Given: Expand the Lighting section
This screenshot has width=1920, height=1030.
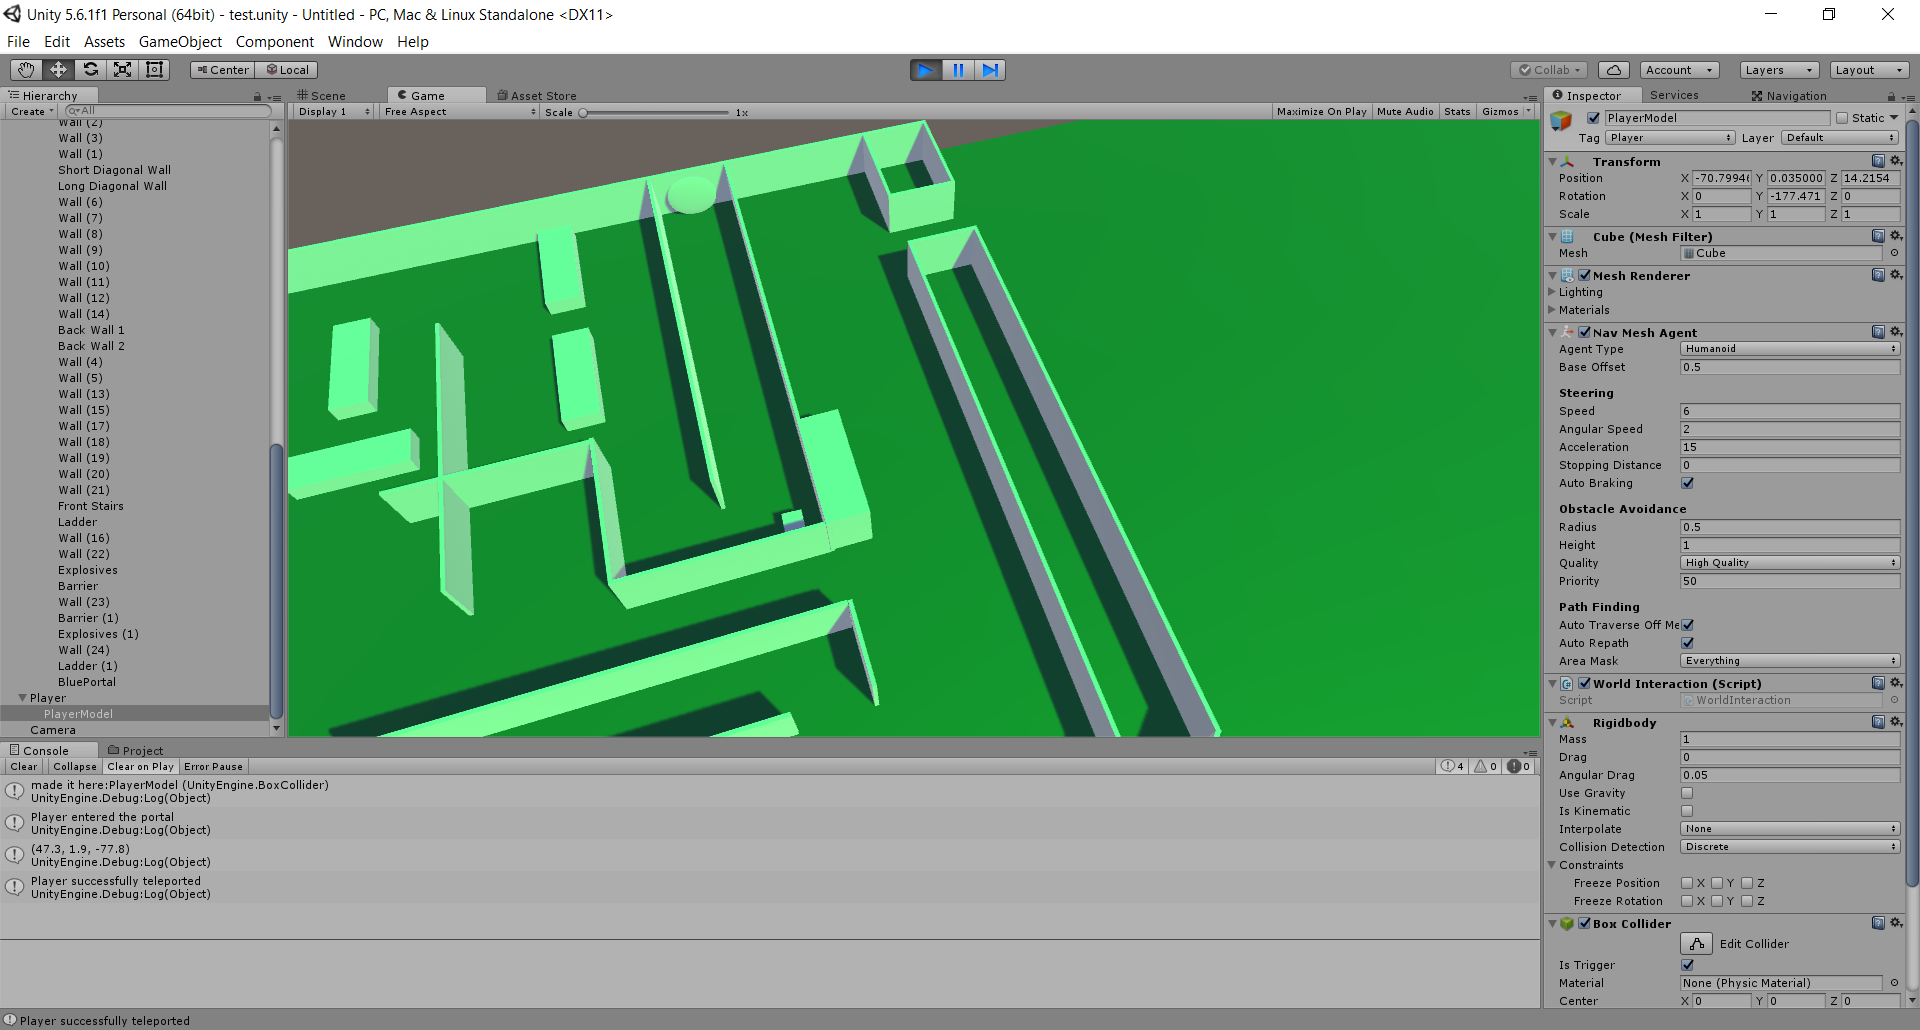Looking at the screenshot, I should (x=1552, y=292).
